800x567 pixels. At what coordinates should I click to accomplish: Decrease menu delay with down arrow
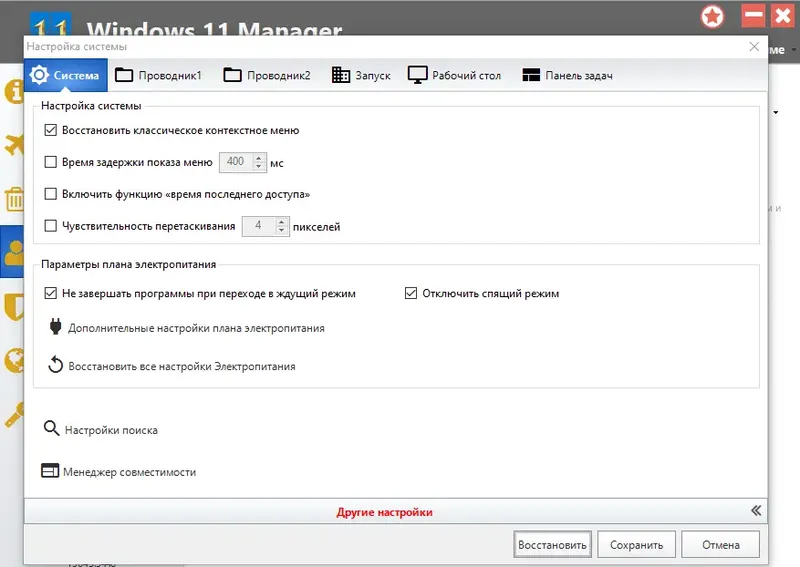(259, 167)
